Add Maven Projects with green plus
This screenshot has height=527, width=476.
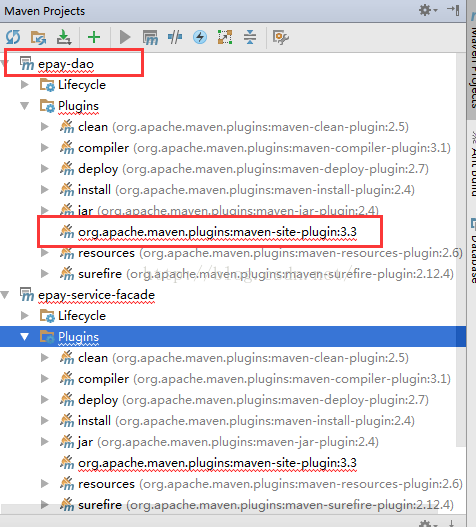click(x=94, y=37)
